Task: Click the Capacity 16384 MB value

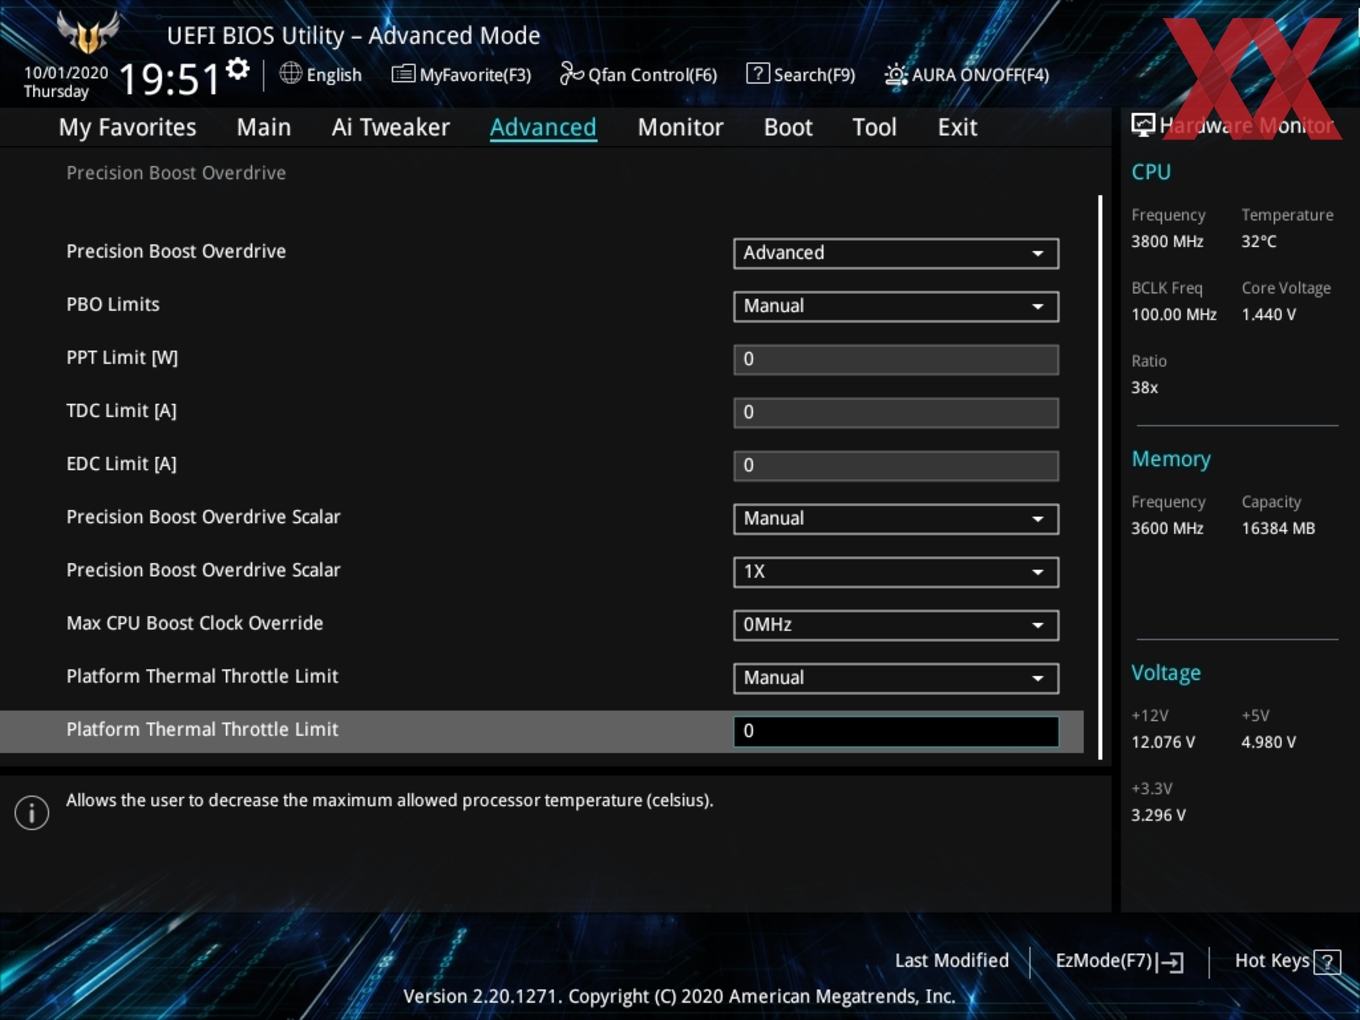Action: [x=1278, y=528]
